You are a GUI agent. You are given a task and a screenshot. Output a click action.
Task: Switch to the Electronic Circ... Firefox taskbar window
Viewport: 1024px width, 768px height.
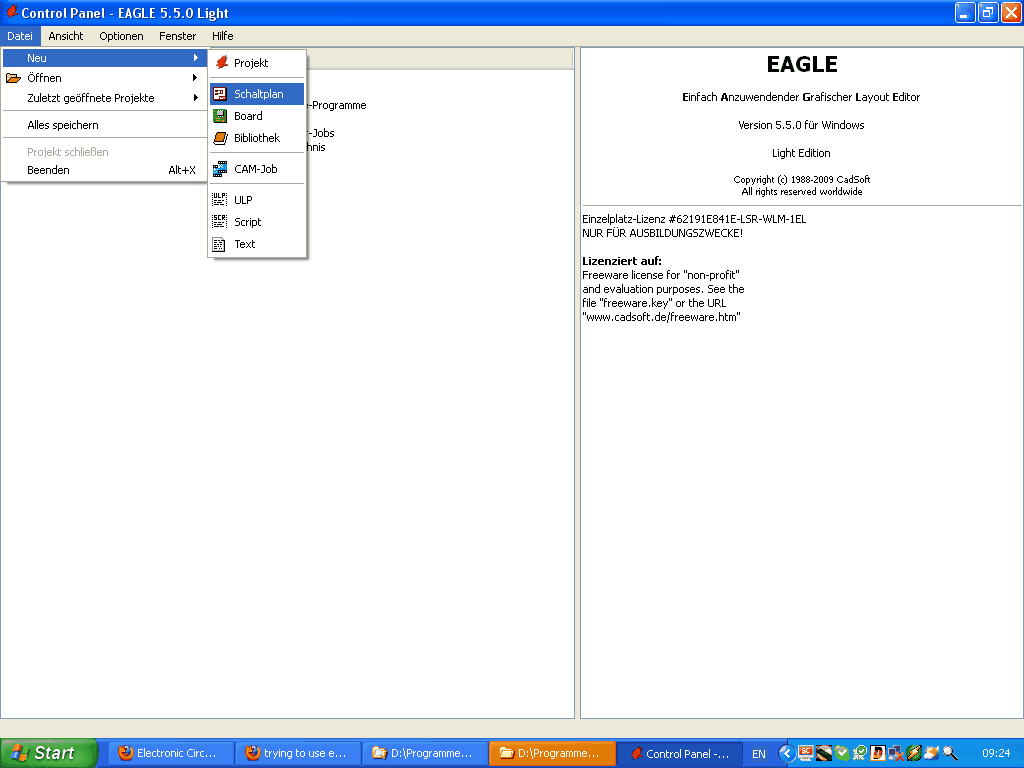170,754
